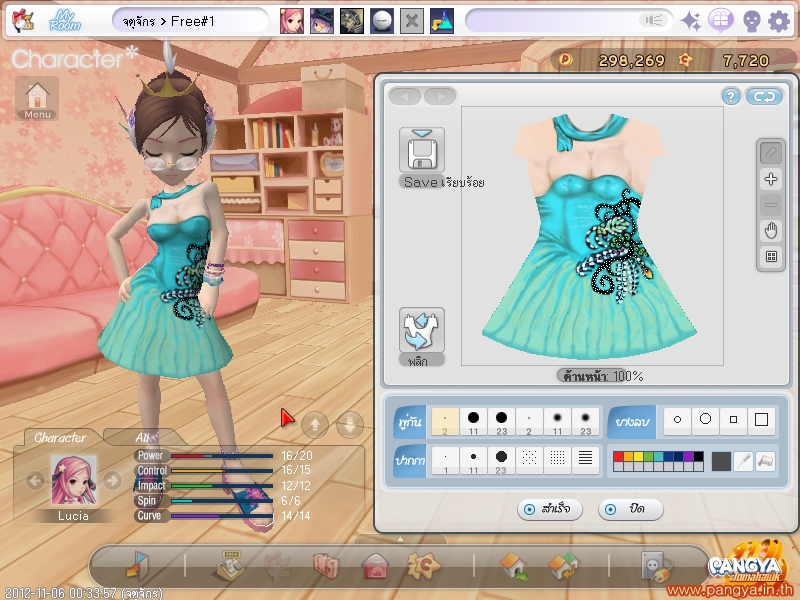Click the undo left arrow button
The image size is (800, 600).
pos(405,96)
